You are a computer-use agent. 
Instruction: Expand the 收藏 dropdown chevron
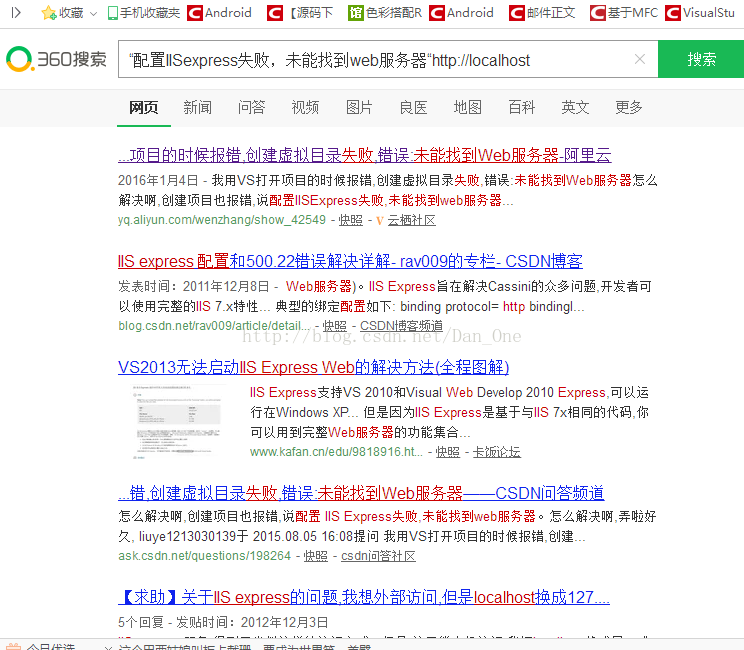(93, 14)
